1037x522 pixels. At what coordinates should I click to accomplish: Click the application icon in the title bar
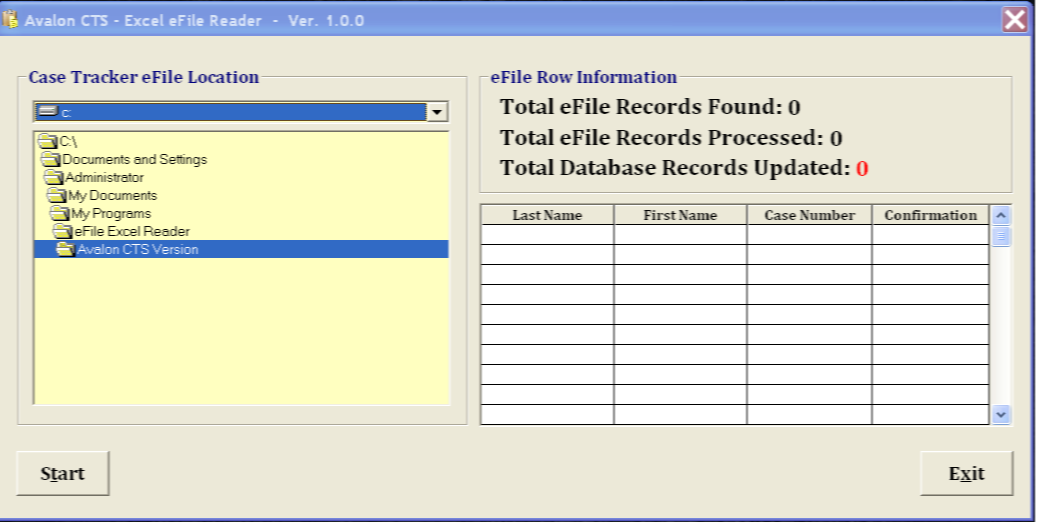point(10,20)
